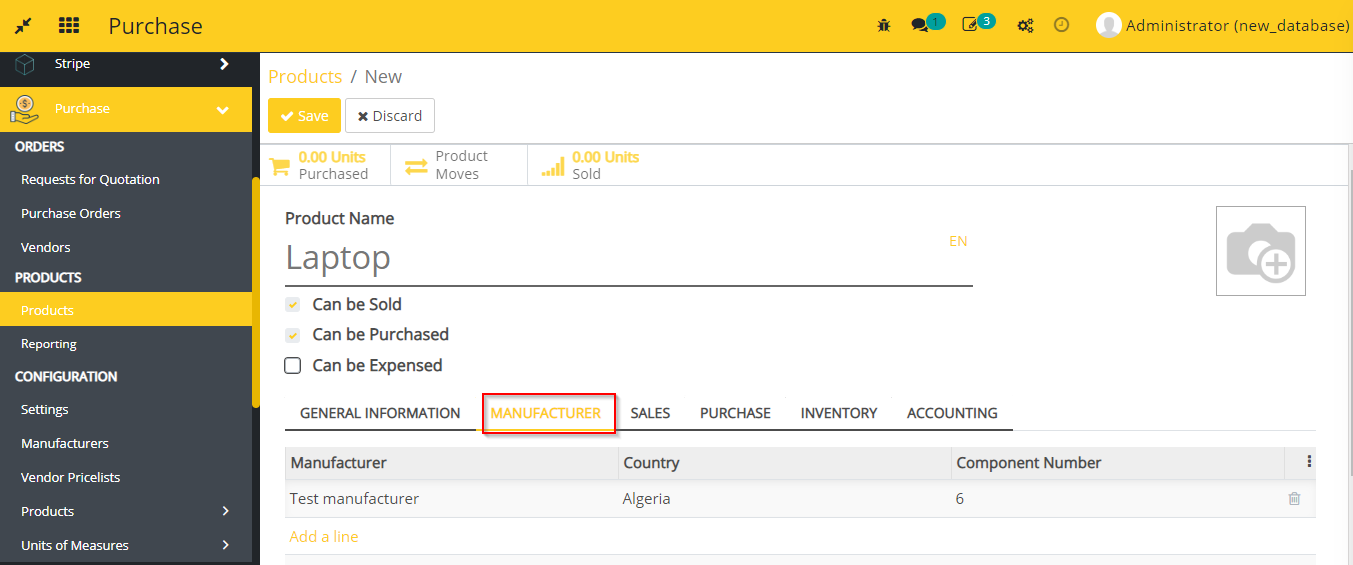Open the conversations chat icon
This screenshot has height=565, width=1353.
pyautogui.click(x=920, y=26)
